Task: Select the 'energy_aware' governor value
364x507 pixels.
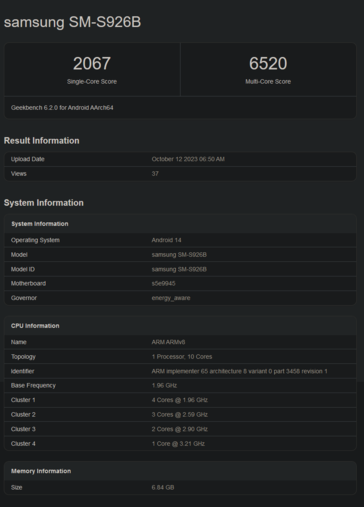Action: 171,298
